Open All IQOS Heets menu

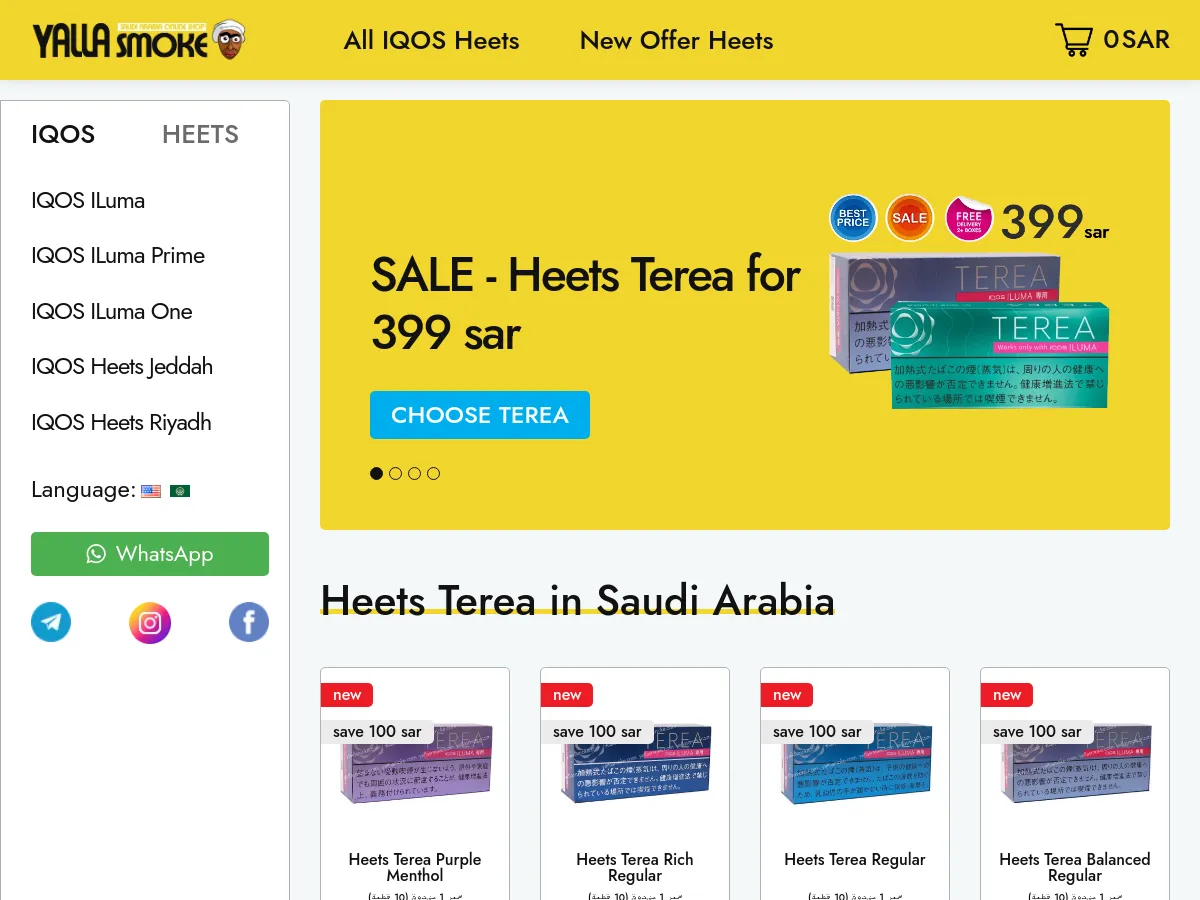tap(431, 41)
